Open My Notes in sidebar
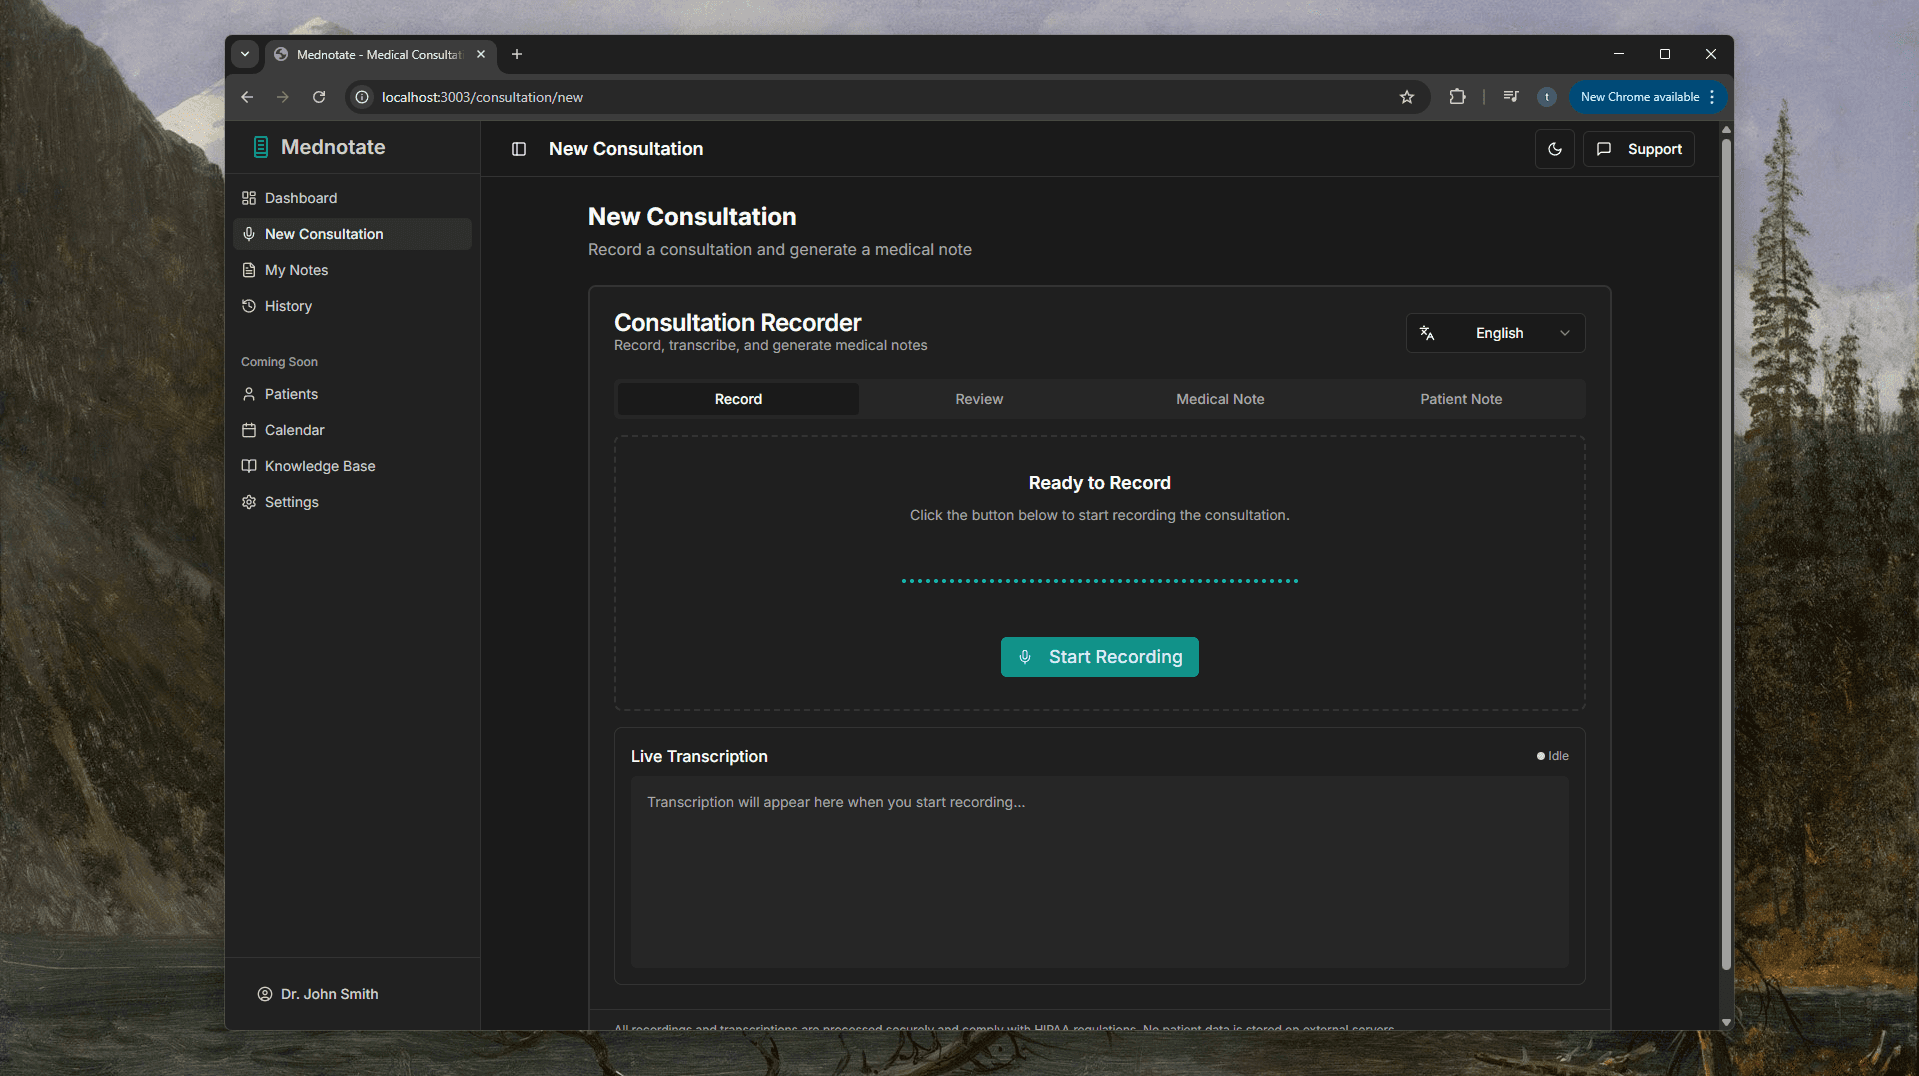1919x1076 pixels. point(296,270)
